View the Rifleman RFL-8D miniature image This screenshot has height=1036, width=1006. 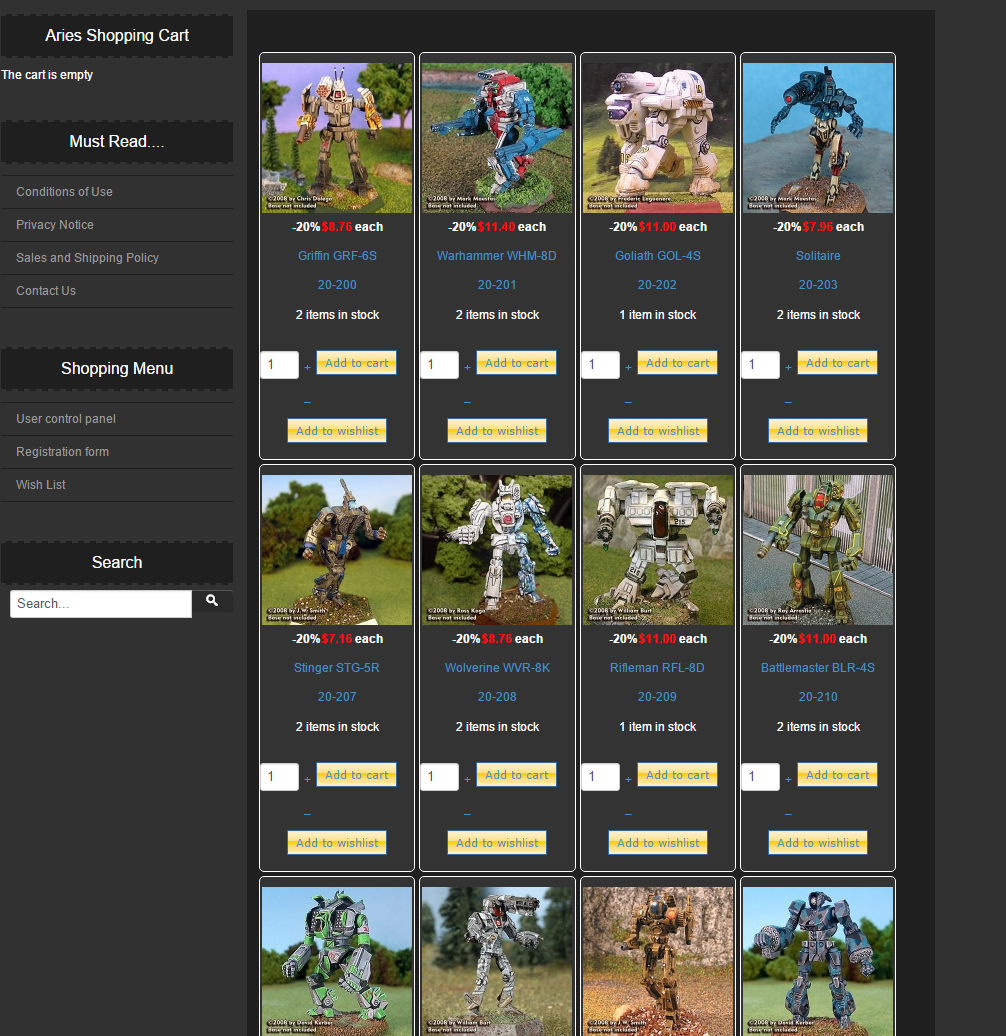click(658, 550)
